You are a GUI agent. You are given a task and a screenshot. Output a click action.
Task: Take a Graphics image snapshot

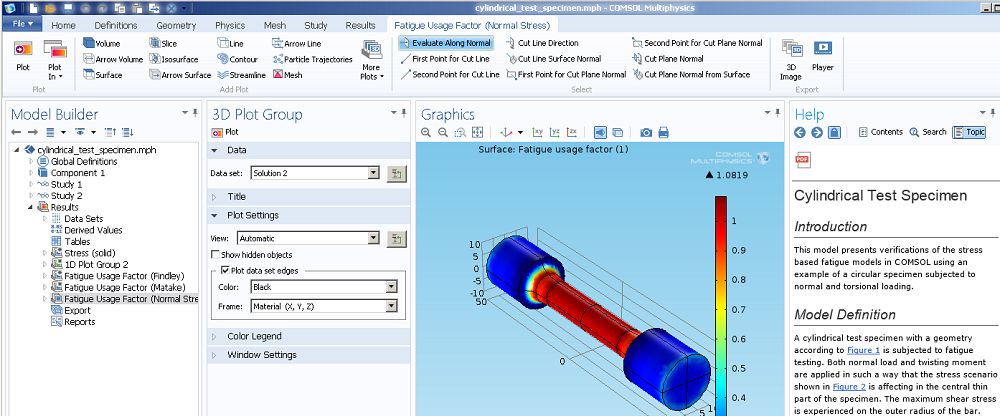pos(646,132)
